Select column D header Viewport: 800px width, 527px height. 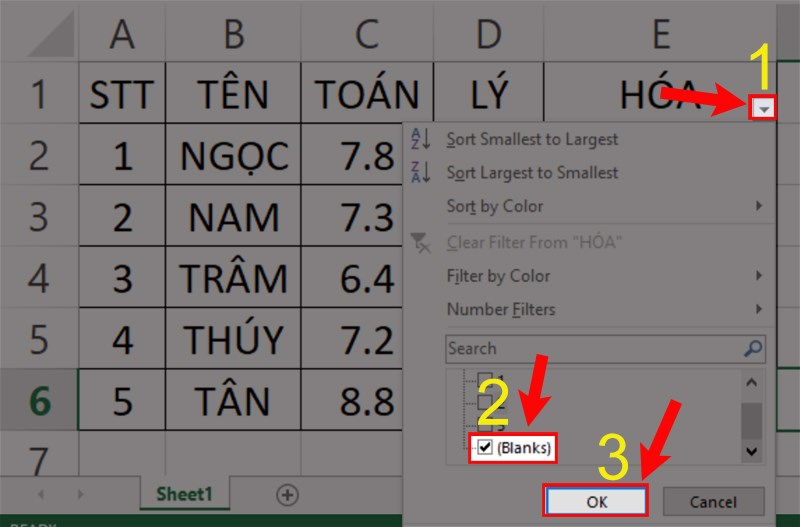click(489, 34)
